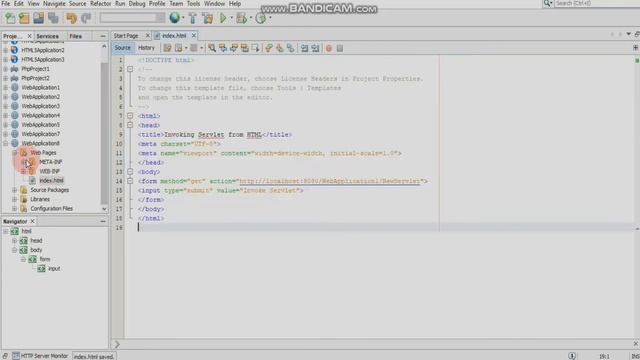This screenshot has height=360, width=640.
Task: Collapse the comment fold at line 2
Action: (x=130, y=69)
